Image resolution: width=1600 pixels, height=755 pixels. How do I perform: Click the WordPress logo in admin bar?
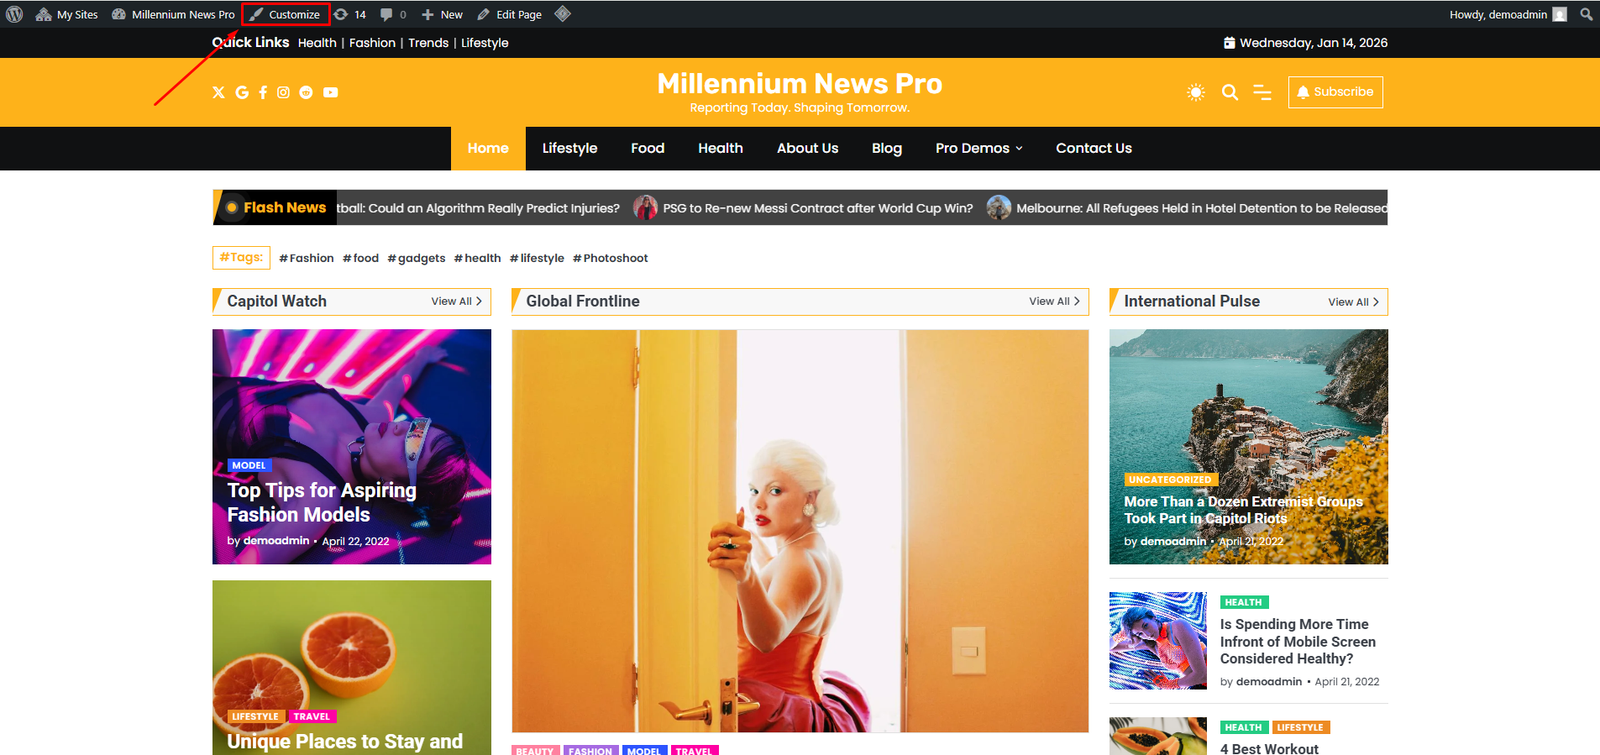tap(15, 14)
